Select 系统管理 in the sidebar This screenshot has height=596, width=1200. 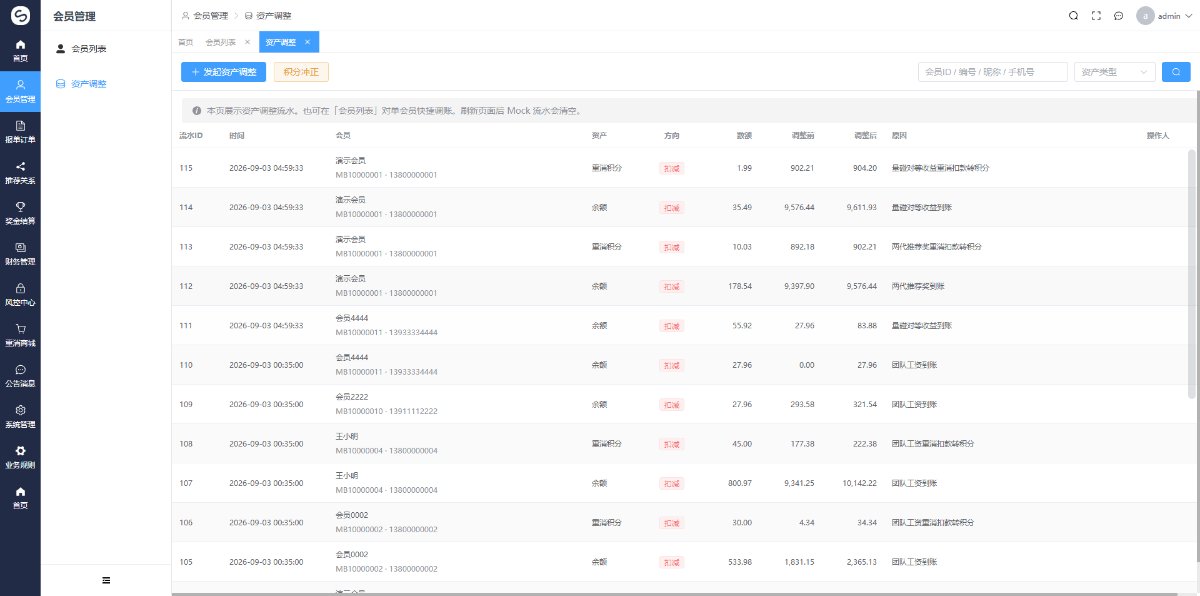(x=20, y=415)
